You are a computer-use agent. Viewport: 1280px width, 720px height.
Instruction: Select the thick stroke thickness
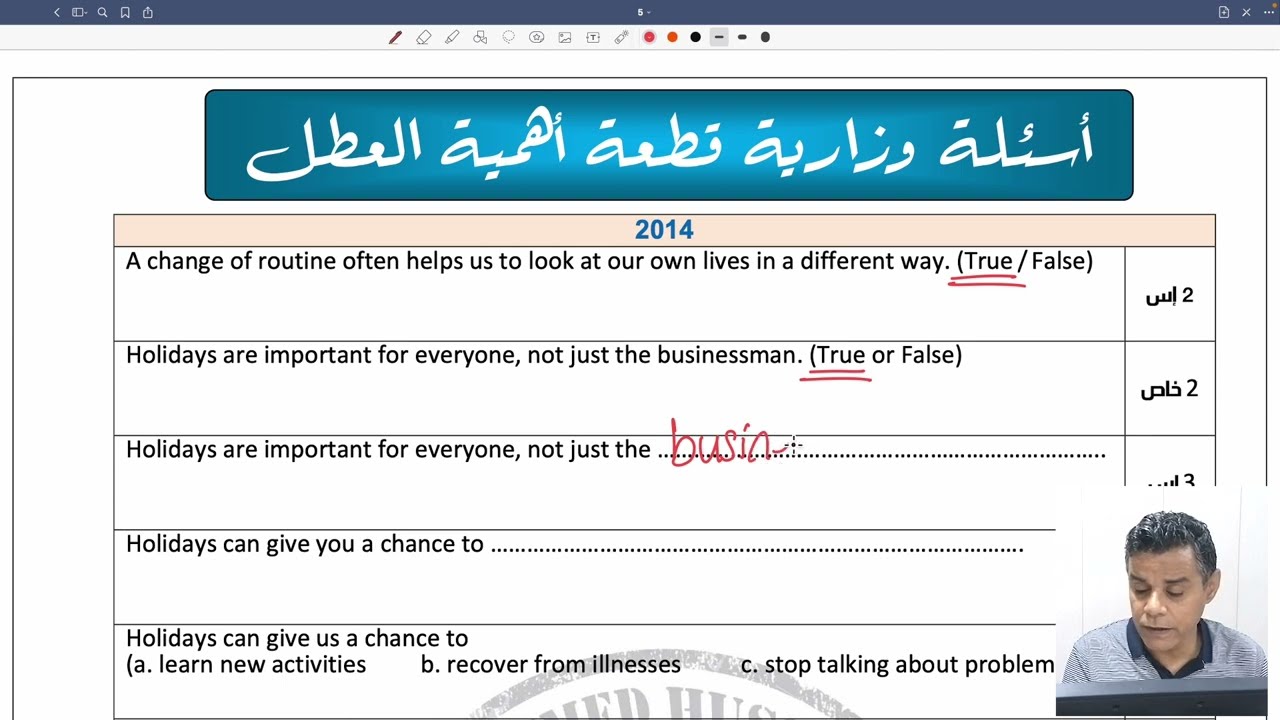[765, 37]
